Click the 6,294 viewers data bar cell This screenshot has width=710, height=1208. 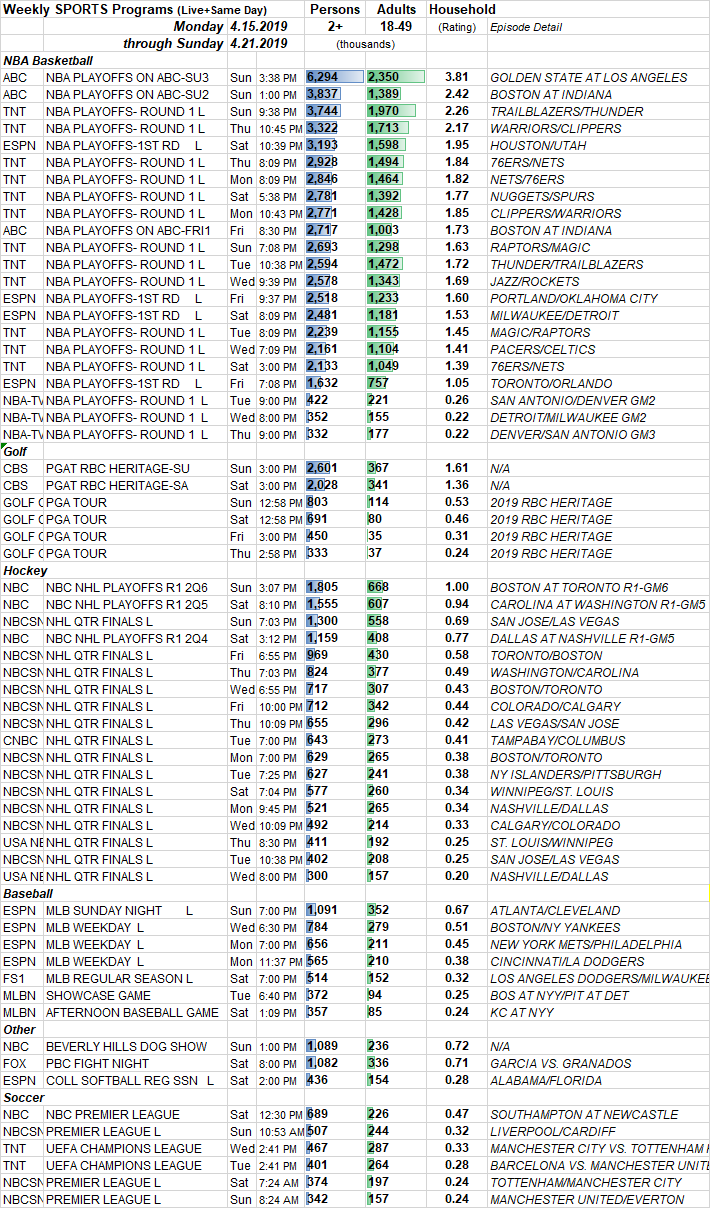point(335,77)
